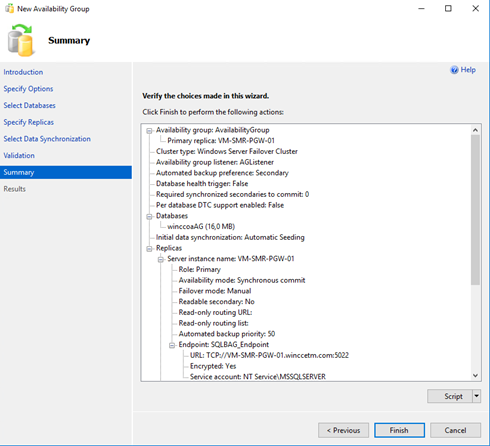Go to the Introduction page
The image size is (490, 446).
(x=23, y=72)
